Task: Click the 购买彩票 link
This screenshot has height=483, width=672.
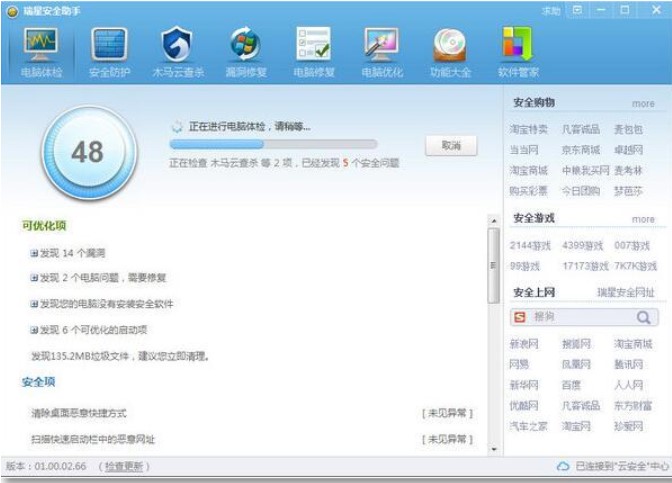Action: pyautogui.click(x=528, y=191)
